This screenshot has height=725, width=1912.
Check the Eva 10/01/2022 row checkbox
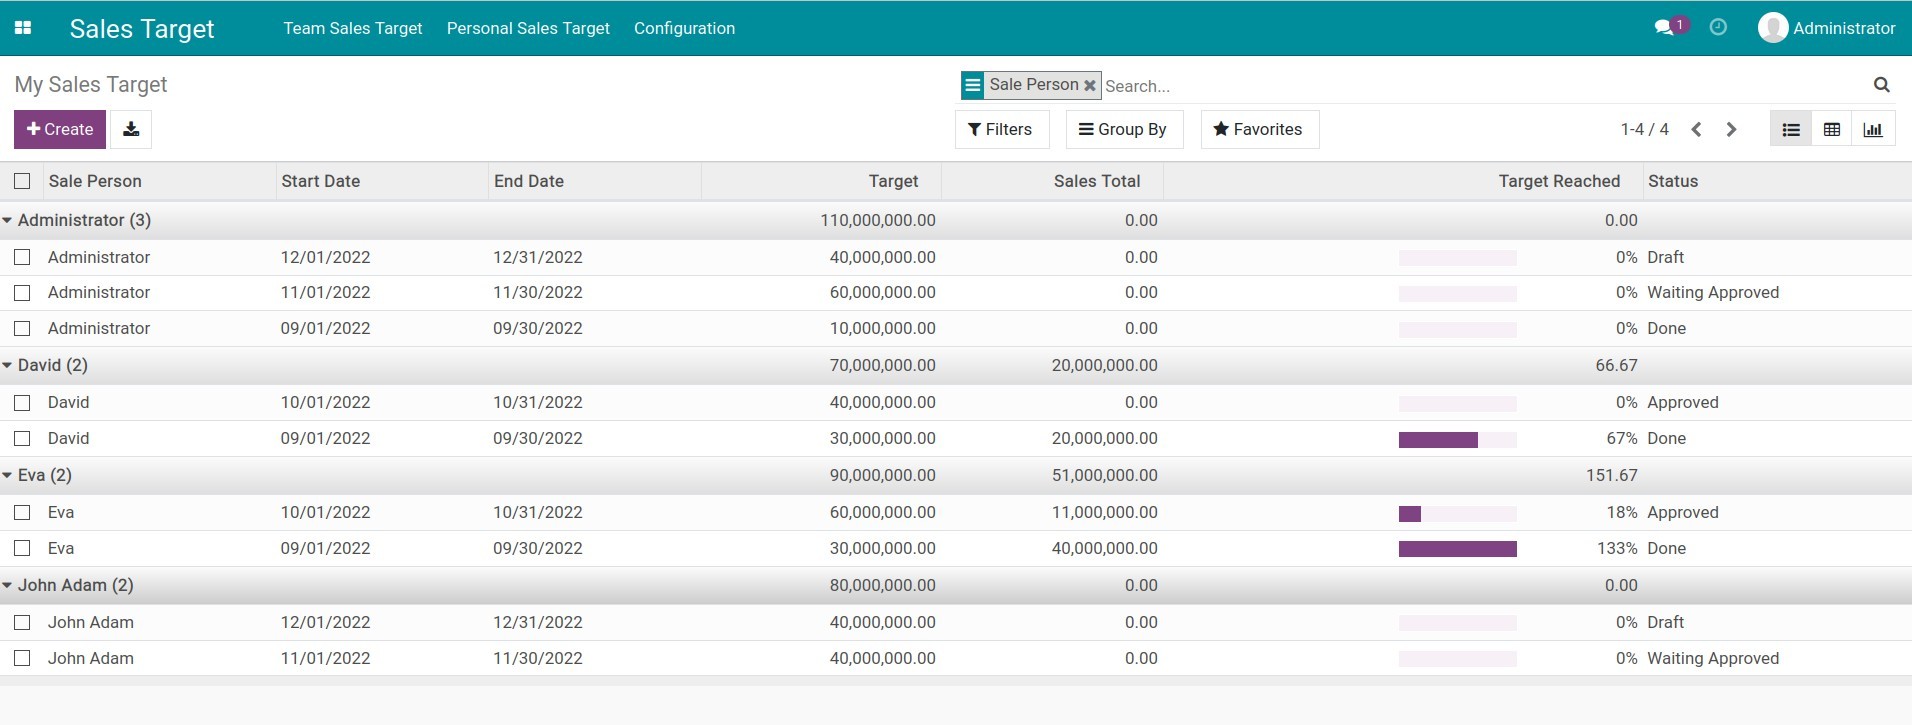coord(22,512)
